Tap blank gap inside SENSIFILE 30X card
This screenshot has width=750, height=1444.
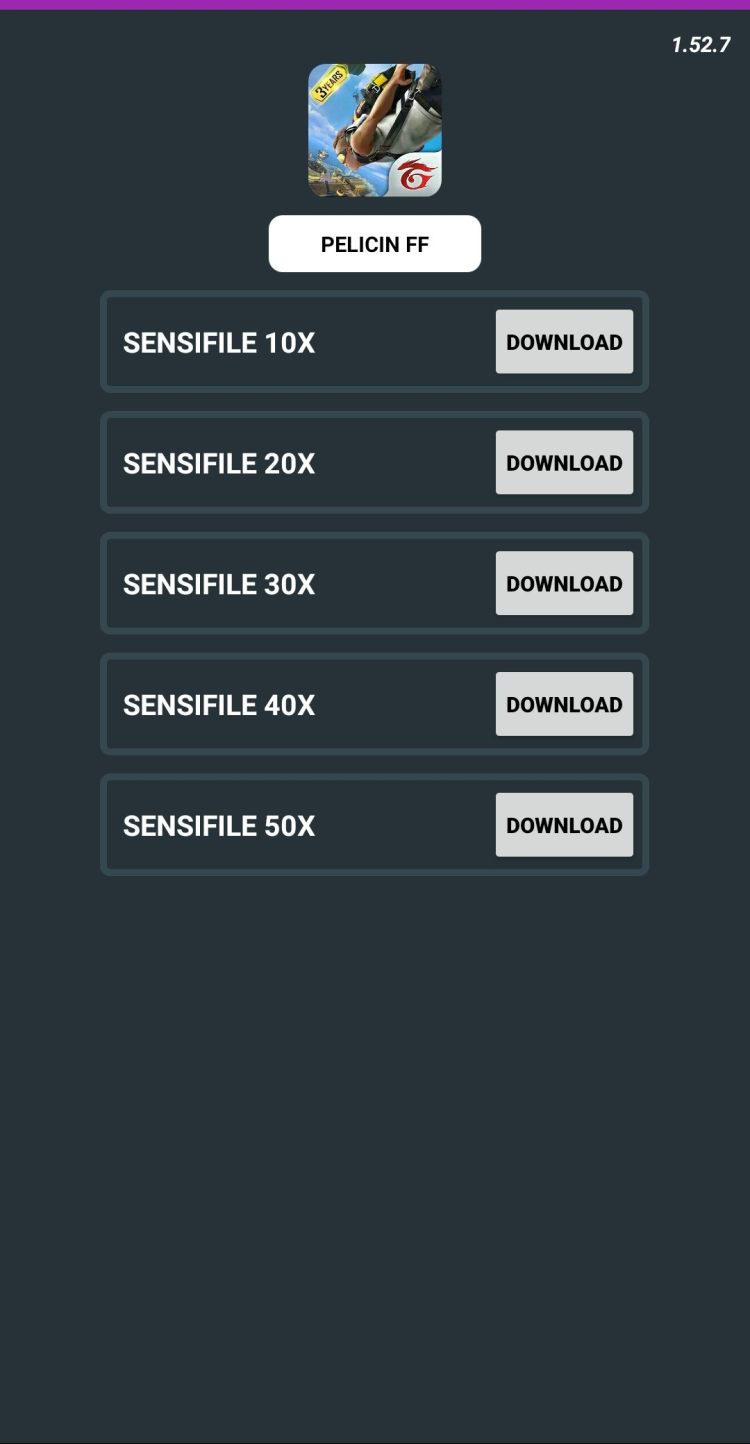coord(405,584)
